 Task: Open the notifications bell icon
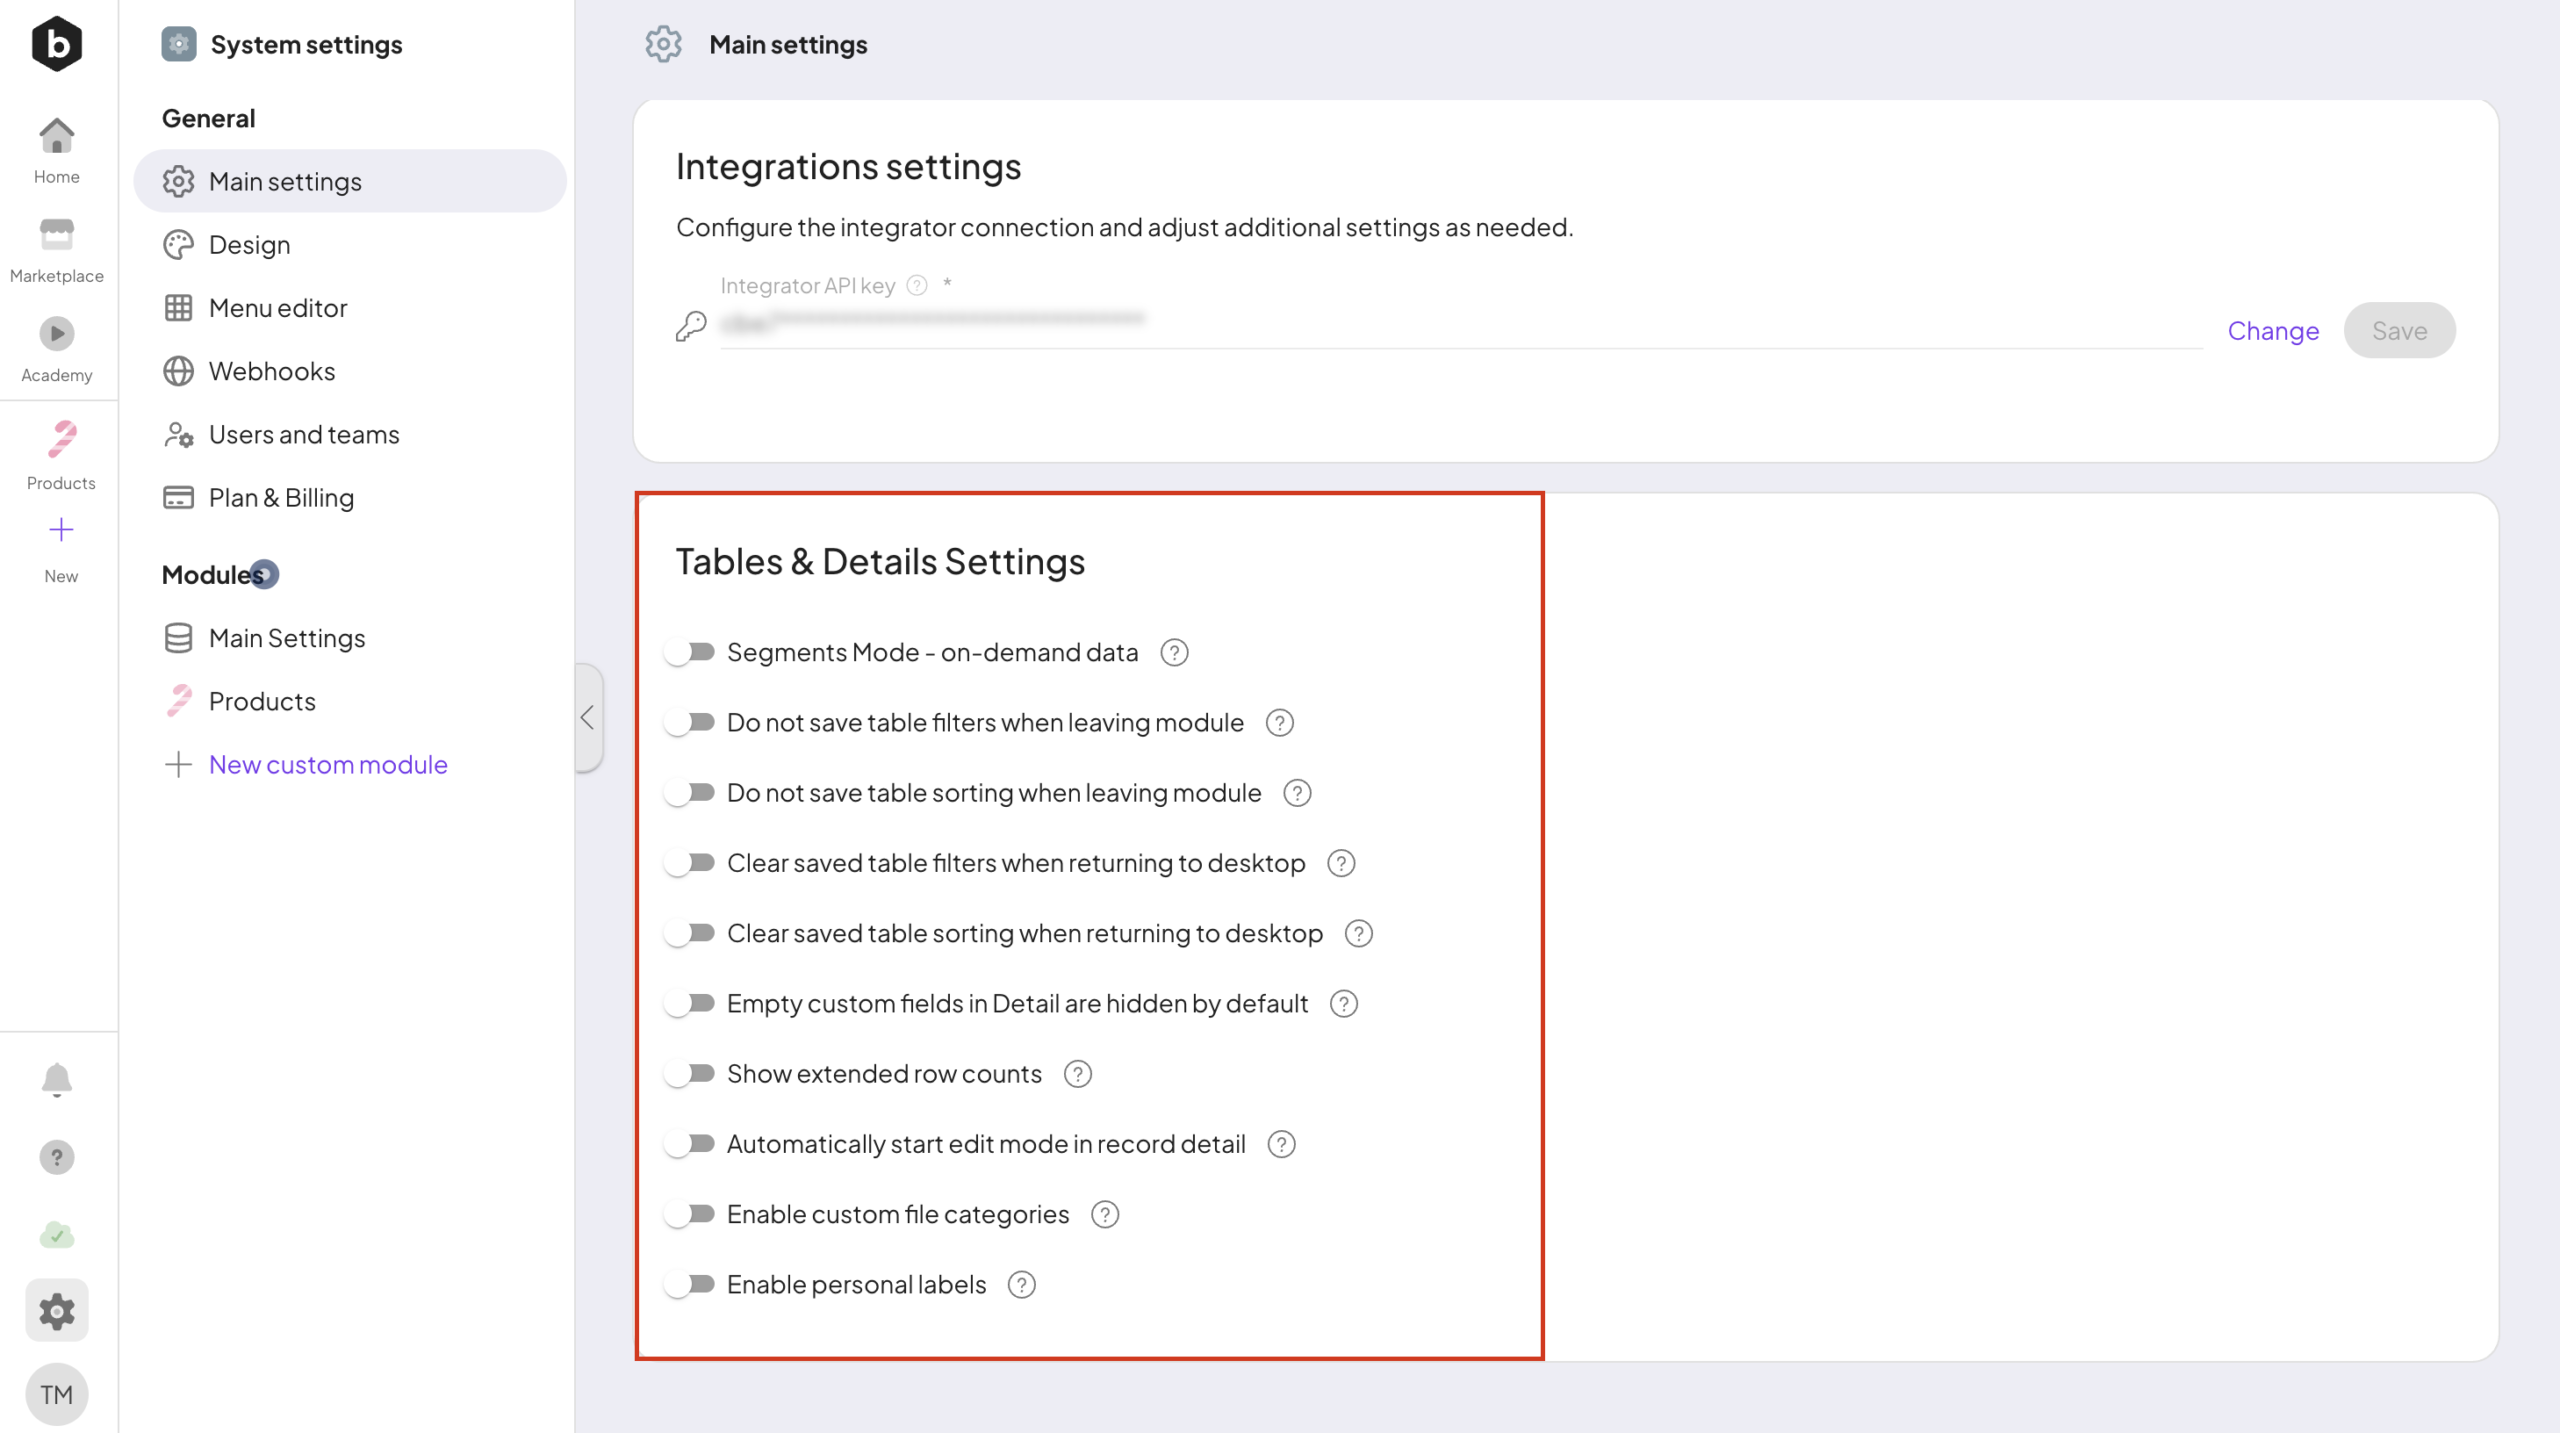pos(57,1080)
